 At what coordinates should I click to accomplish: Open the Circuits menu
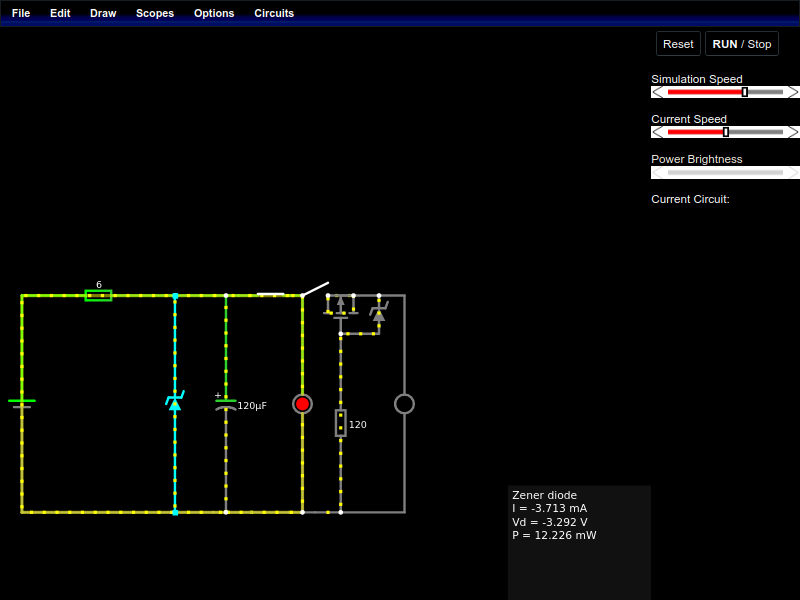pyautogui.click(x=274, y=13)
